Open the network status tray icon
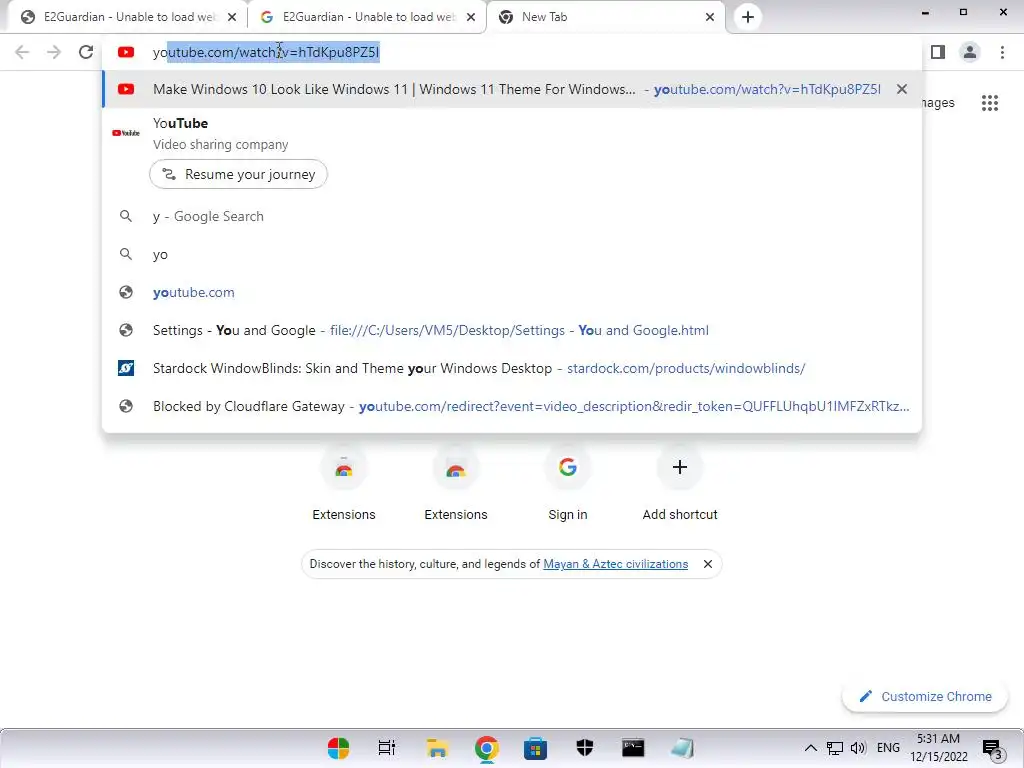This screenshot has width=1024, height=768. [x=835, y=748]
